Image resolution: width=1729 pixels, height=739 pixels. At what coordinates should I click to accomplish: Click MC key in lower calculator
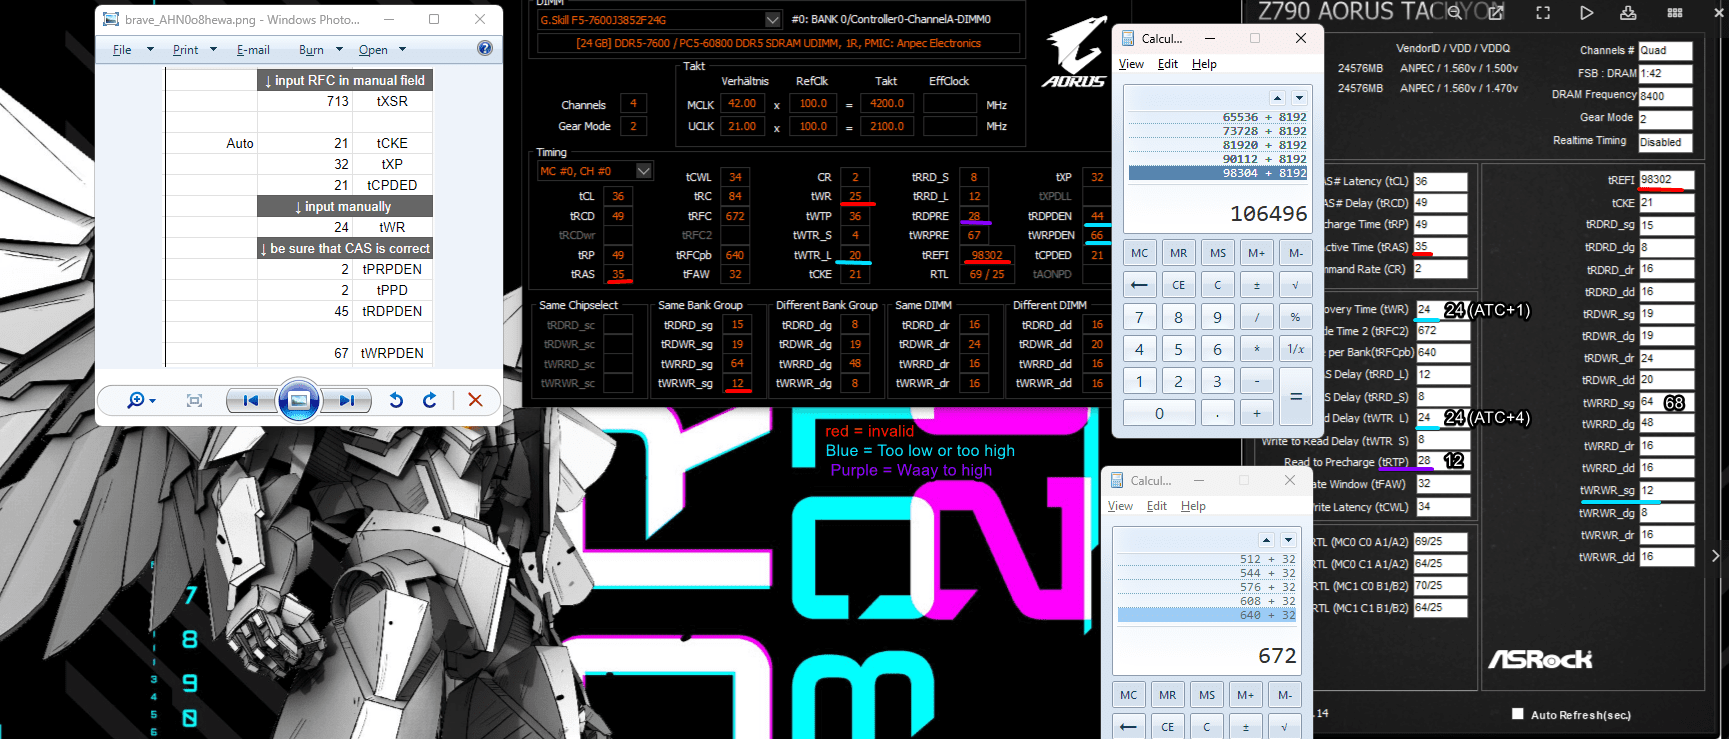tap(1128, 695)
